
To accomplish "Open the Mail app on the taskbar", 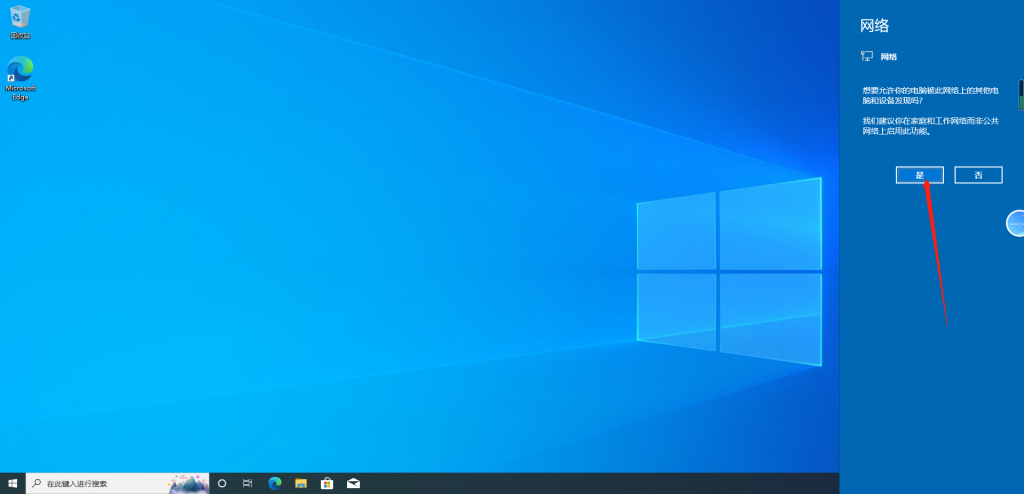I will click(353, 484).
